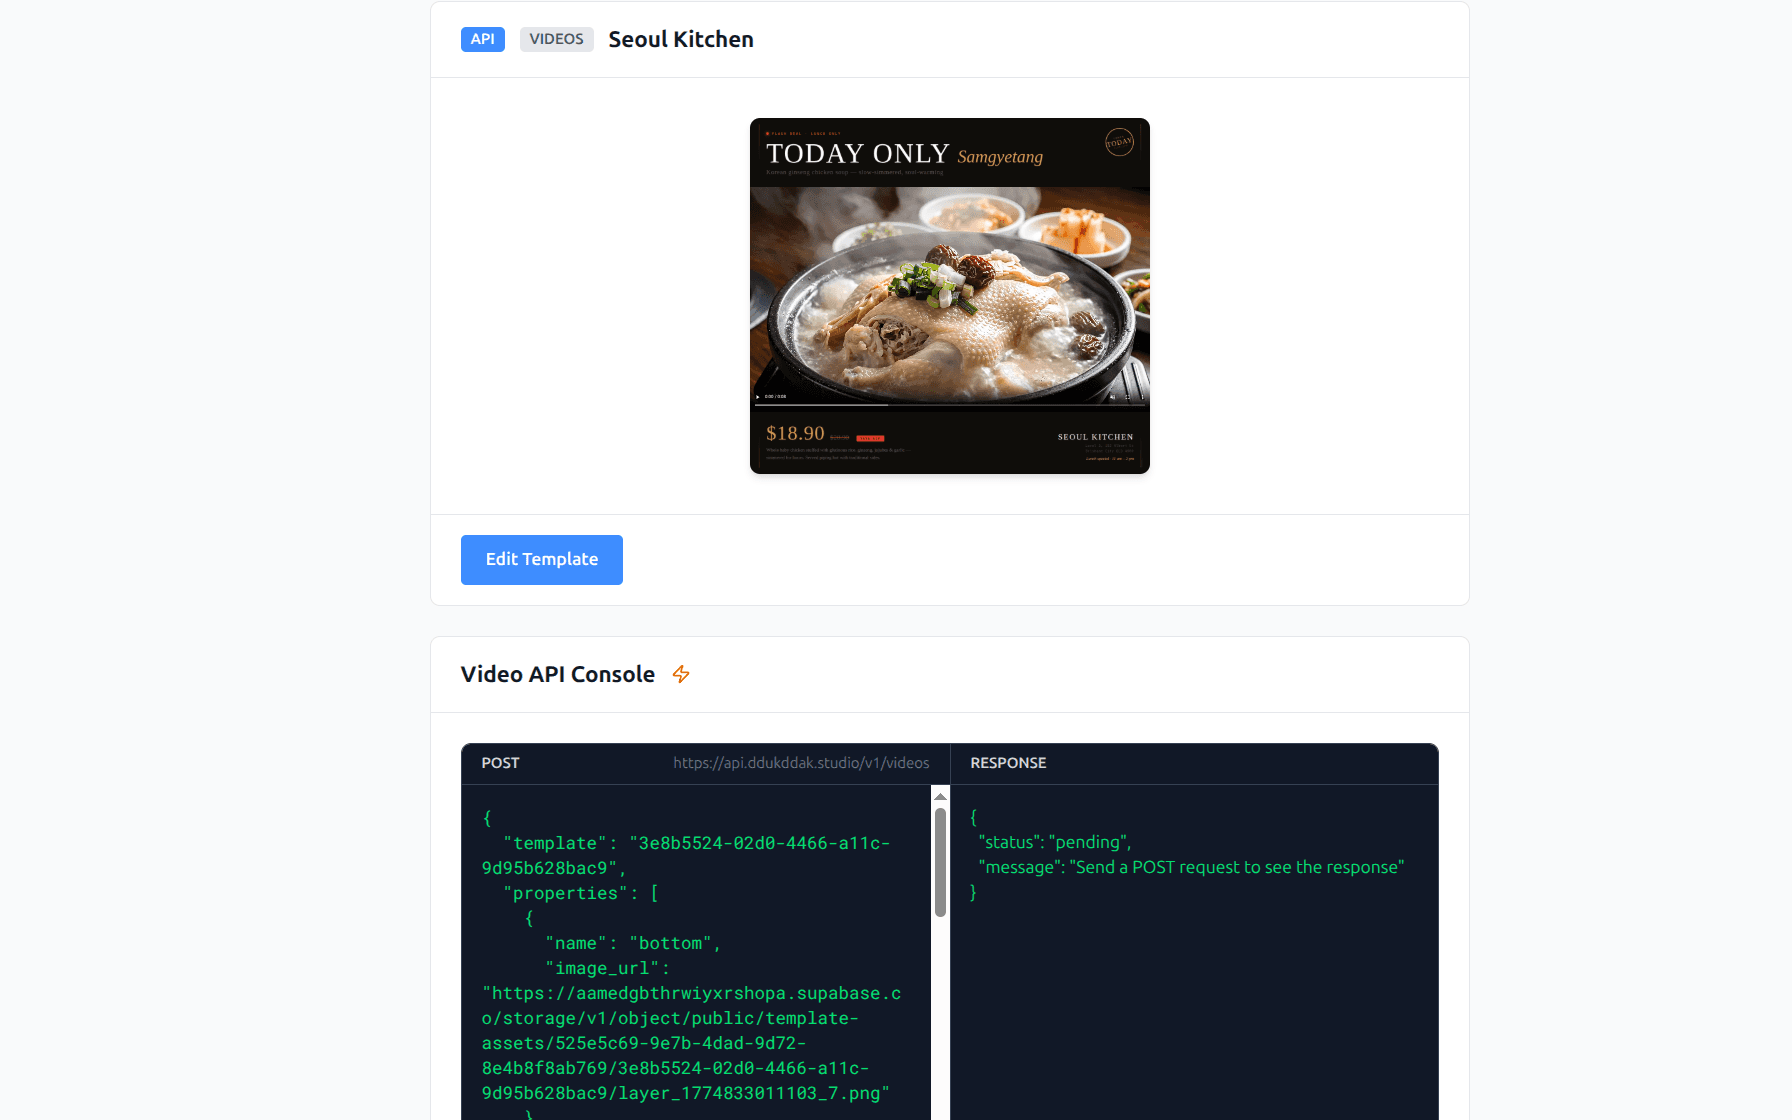Click the play arrow in the control bar
This screenshot has width=1792, height=1120.
(758, 397)
